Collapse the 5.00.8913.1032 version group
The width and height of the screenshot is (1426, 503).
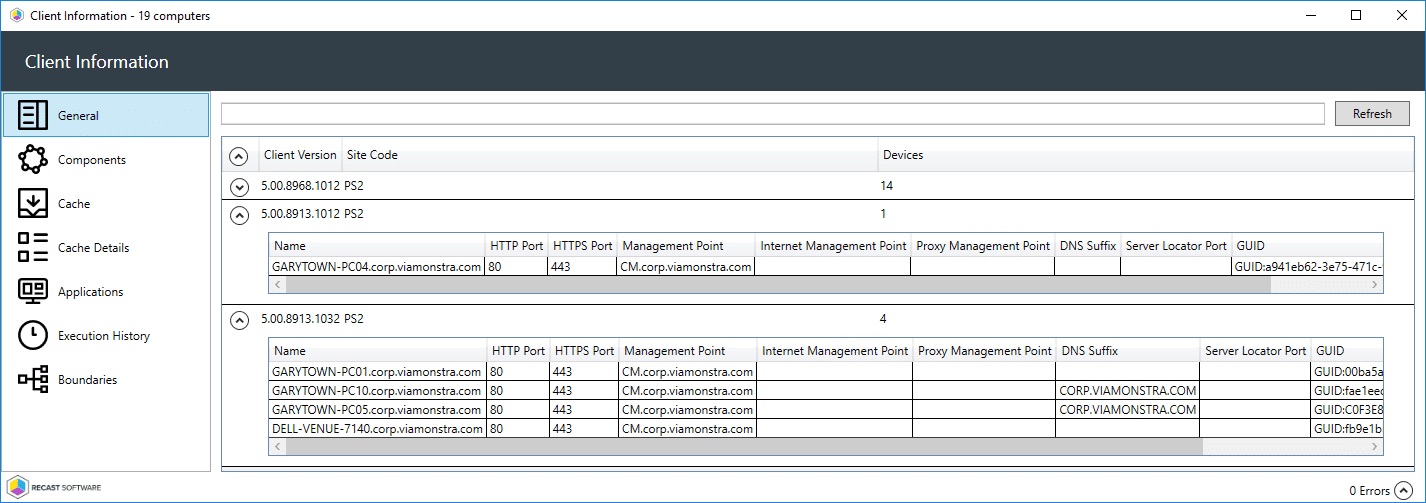pos(239,320)
